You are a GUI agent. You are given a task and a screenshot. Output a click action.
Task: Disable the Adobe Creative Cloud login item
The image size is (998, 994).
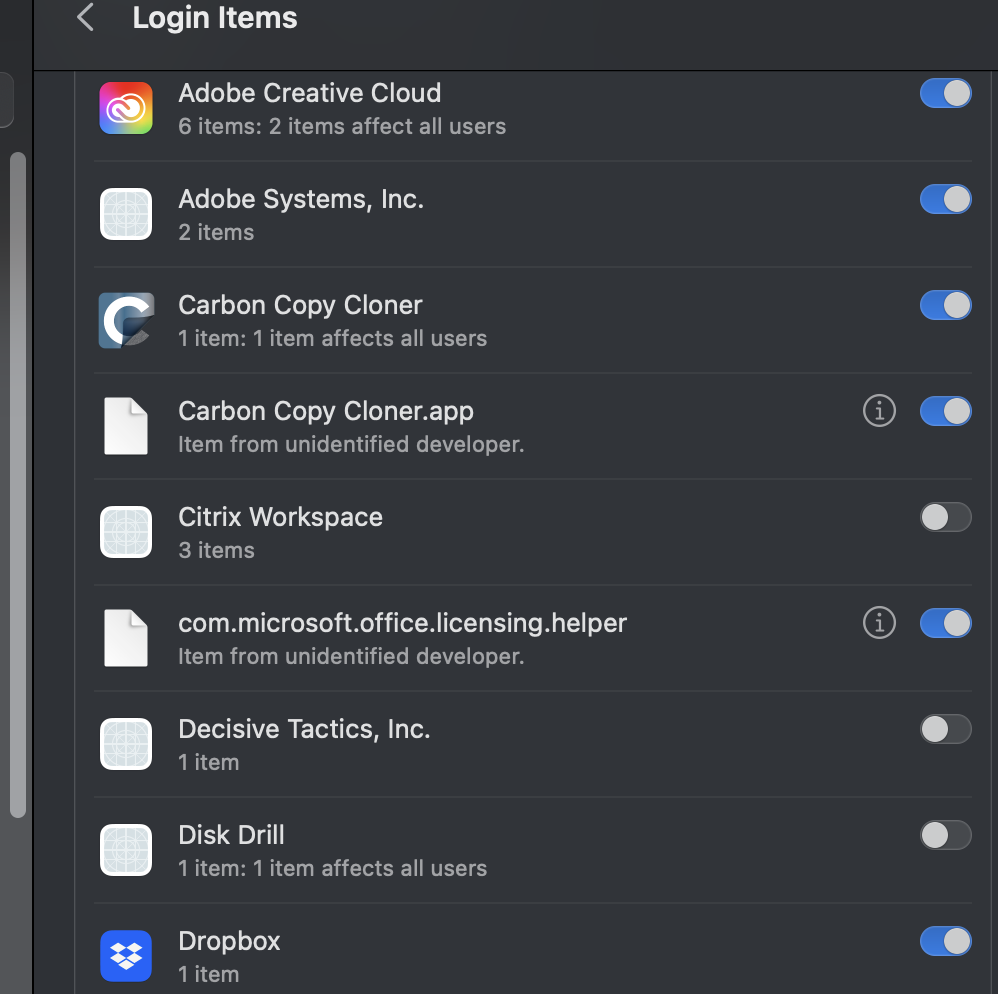(945, 93)
